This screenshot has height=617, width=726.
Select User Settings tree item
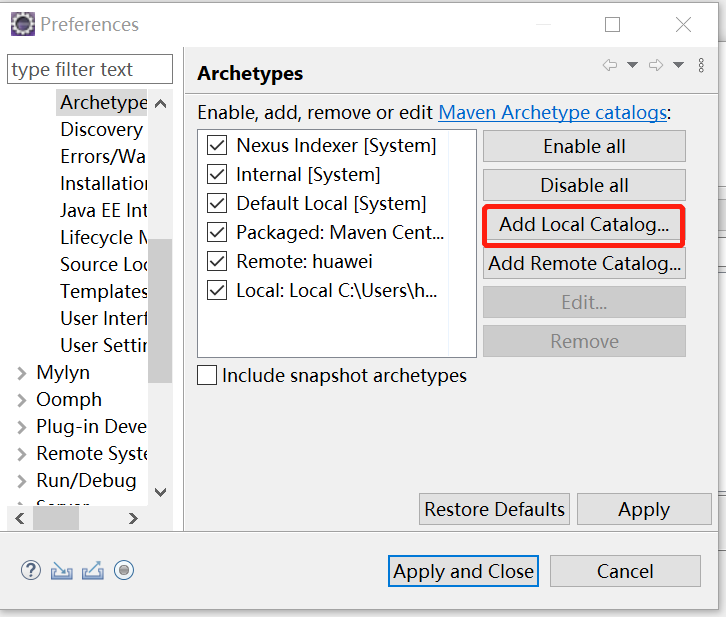click(x=104, y=345)
